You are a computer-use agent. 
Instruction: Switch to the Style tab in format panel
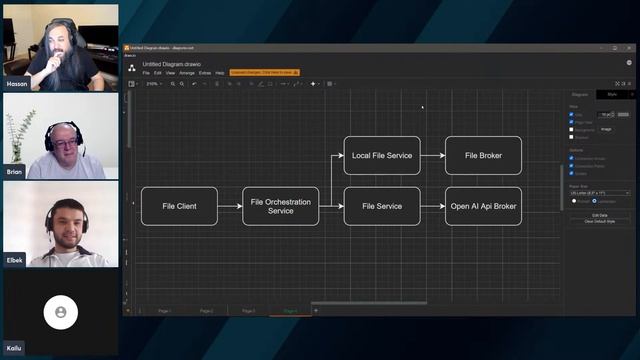pyautogui.click(x=612, y=94)
